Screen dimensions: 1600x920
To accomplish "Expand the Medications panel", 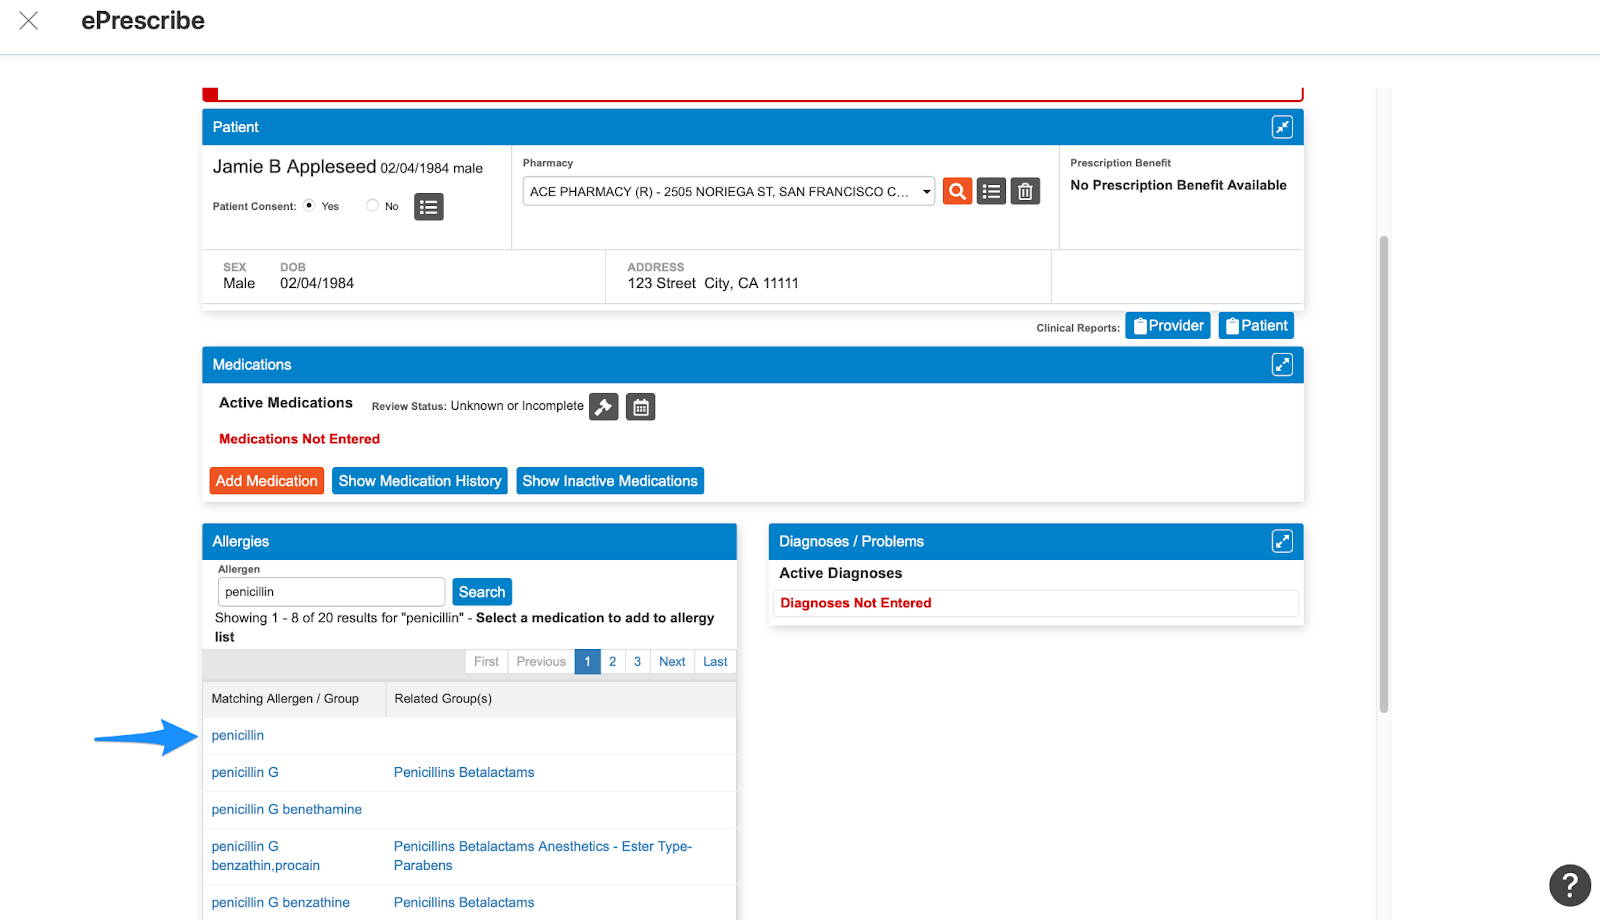I will pos(1282,365).
